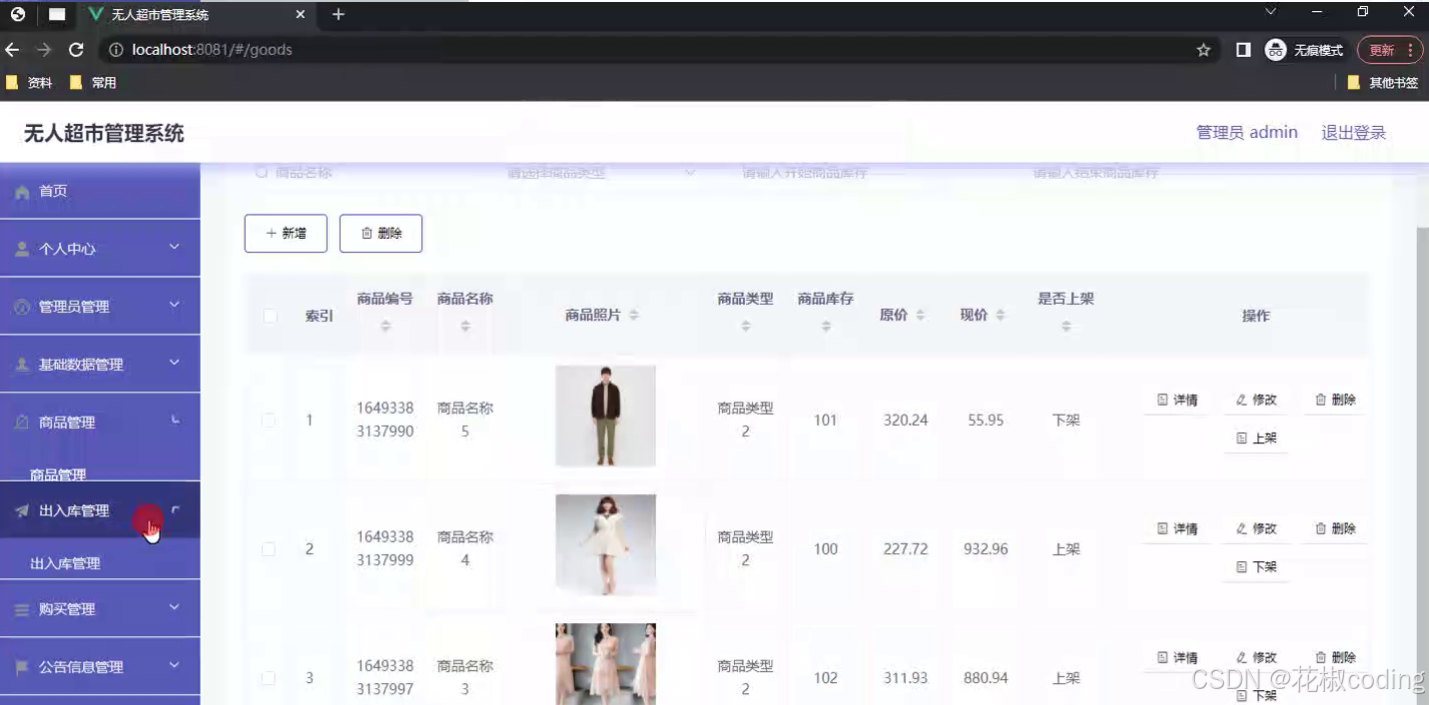Click the white dress photo in row 2
The width and height of the screenshot is (1429, 705).
(606, 545)
